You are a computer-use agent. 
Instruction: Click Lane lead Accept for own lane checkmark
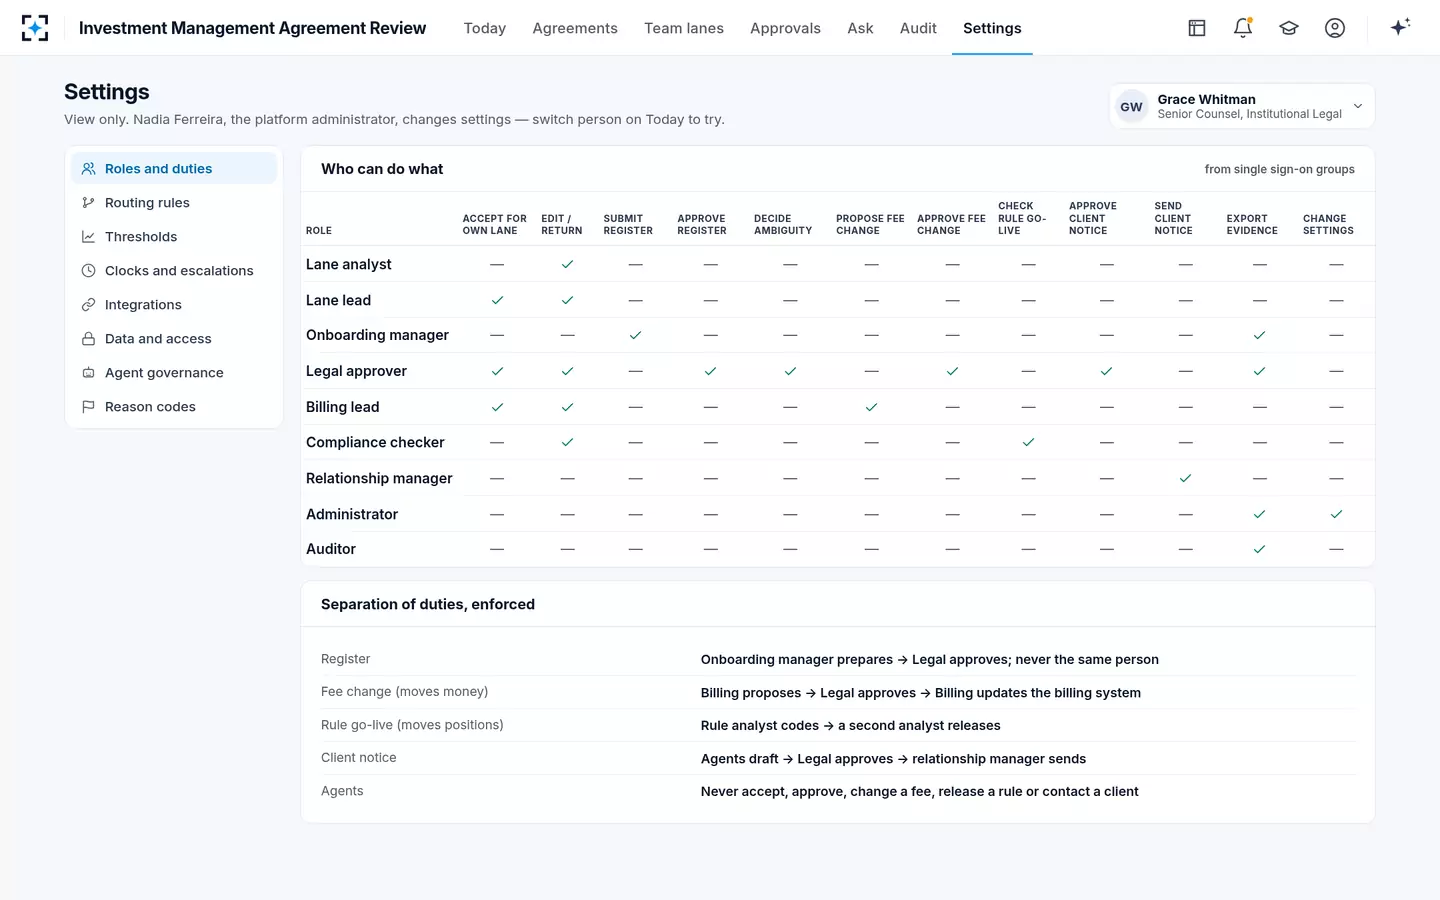pos(497,300)
